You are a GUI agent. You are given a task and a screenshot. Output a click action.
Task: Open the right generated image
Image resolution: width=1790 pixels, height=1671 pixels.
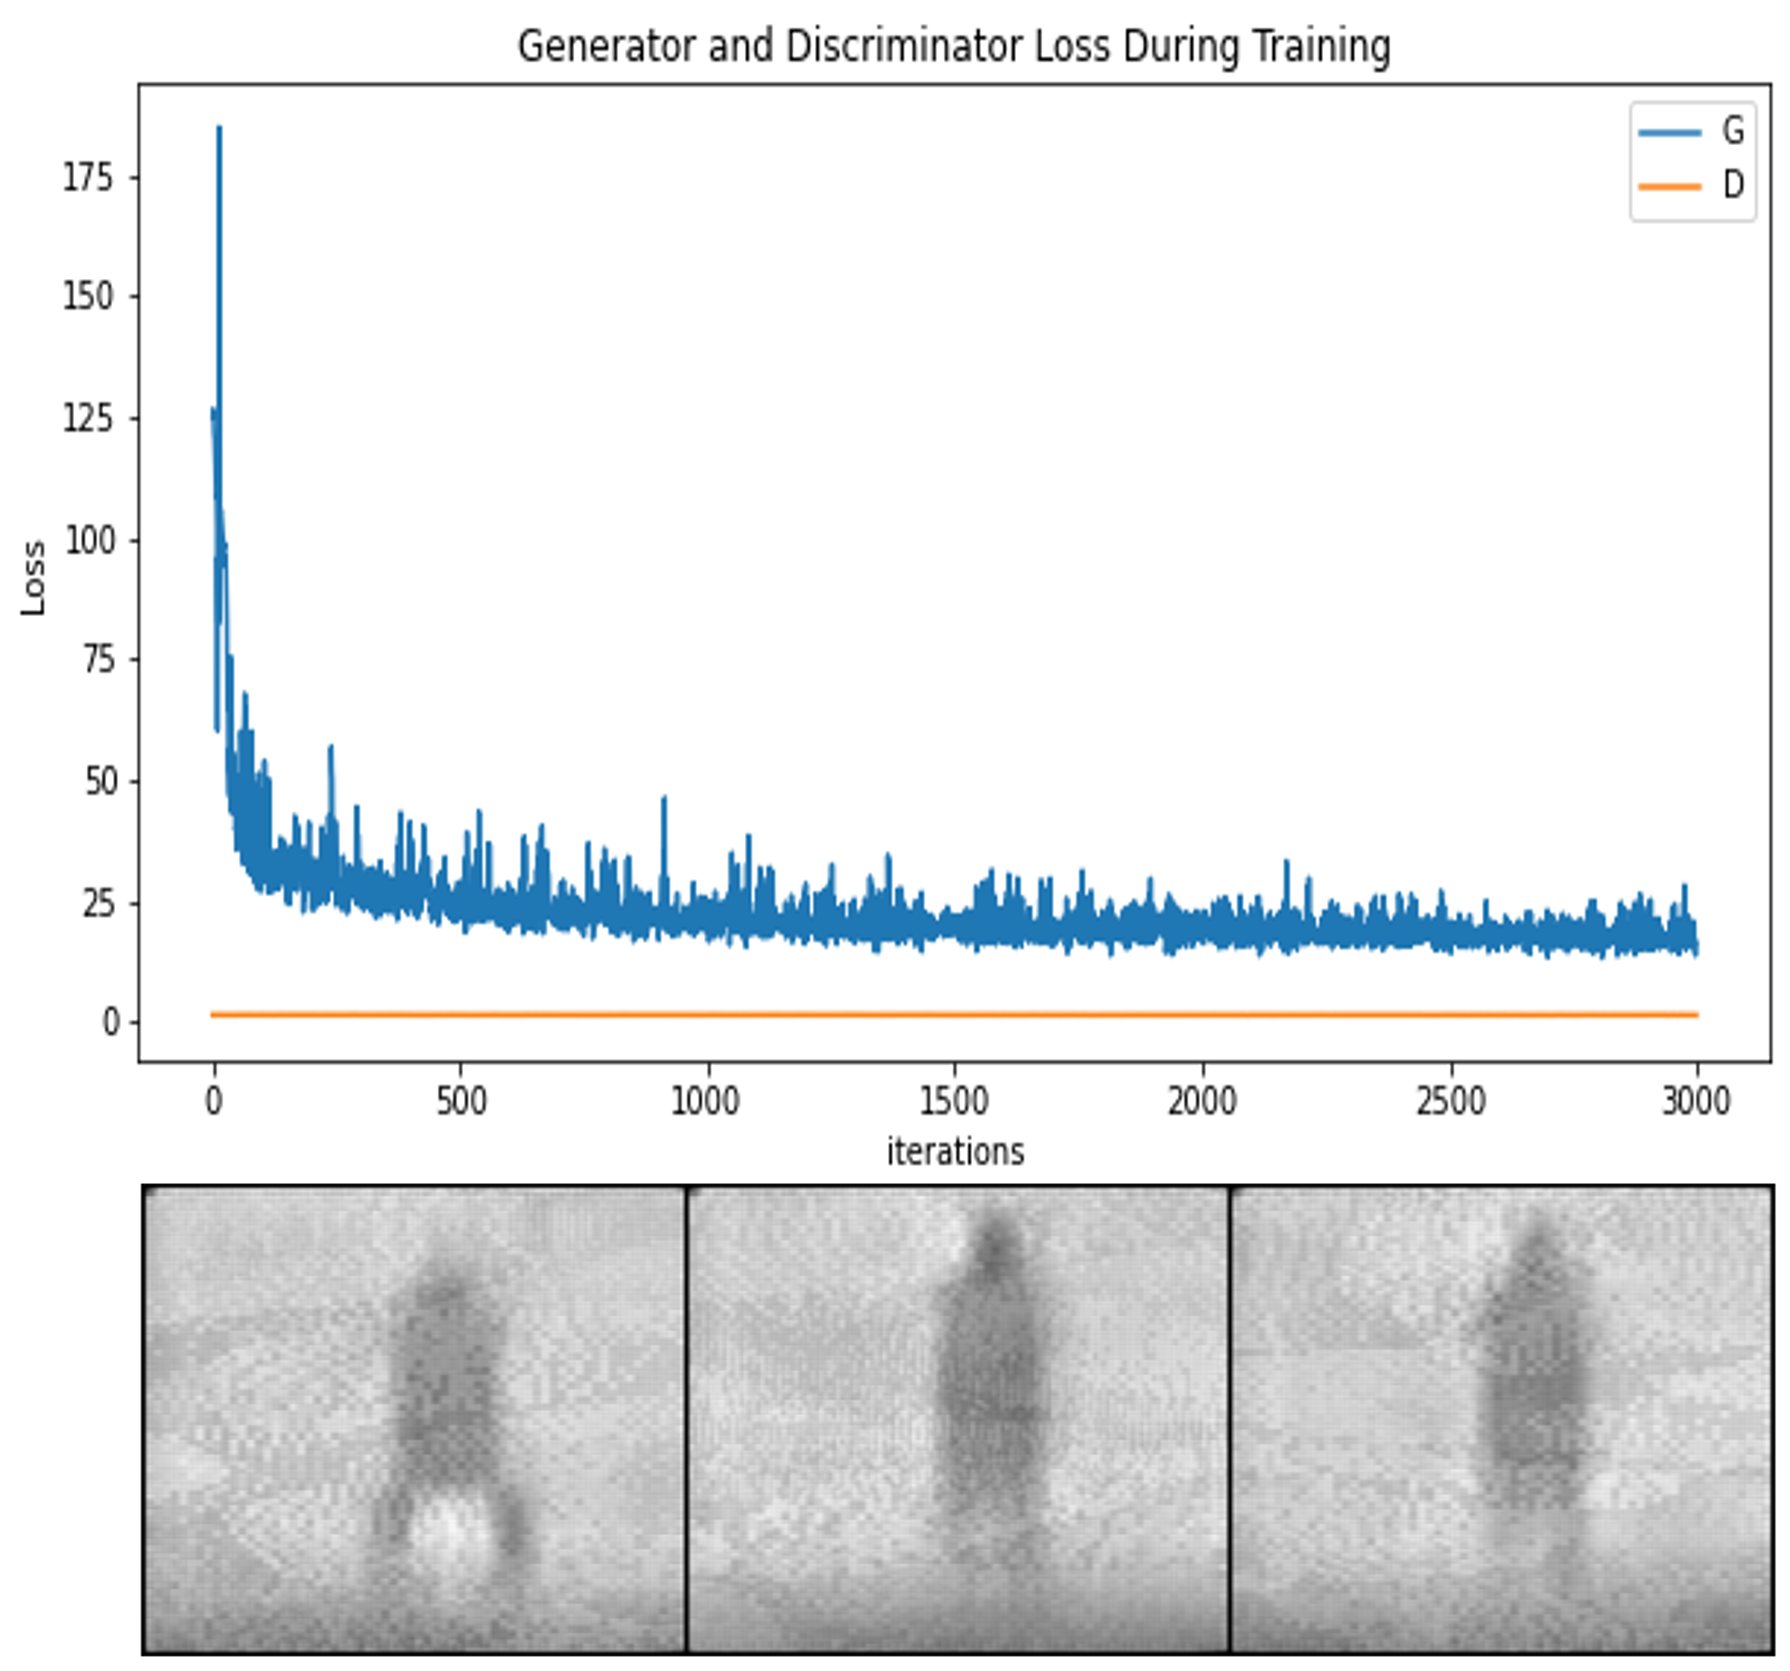pyautogui.click(x=1500, y=1418)
